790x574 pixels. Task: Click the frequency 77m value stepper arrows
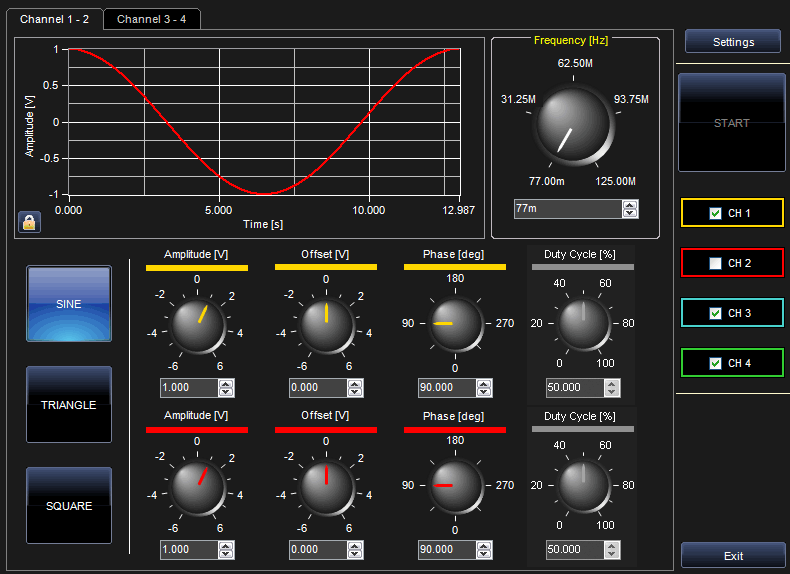tap(629, 209)
